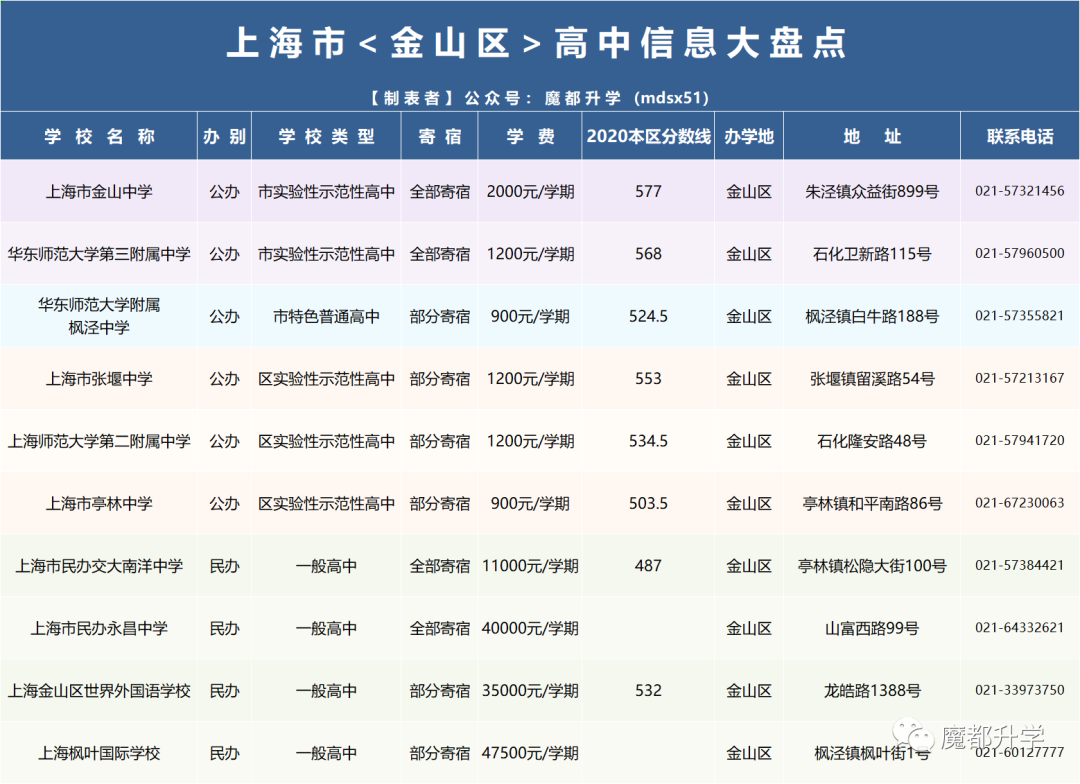The height and width of the screenshot is (784, 1080).
Task: Click 区实验性示范性高中 in the 上海市张堰中学 row
Action: pyautogui.click(x=326, y=379)
